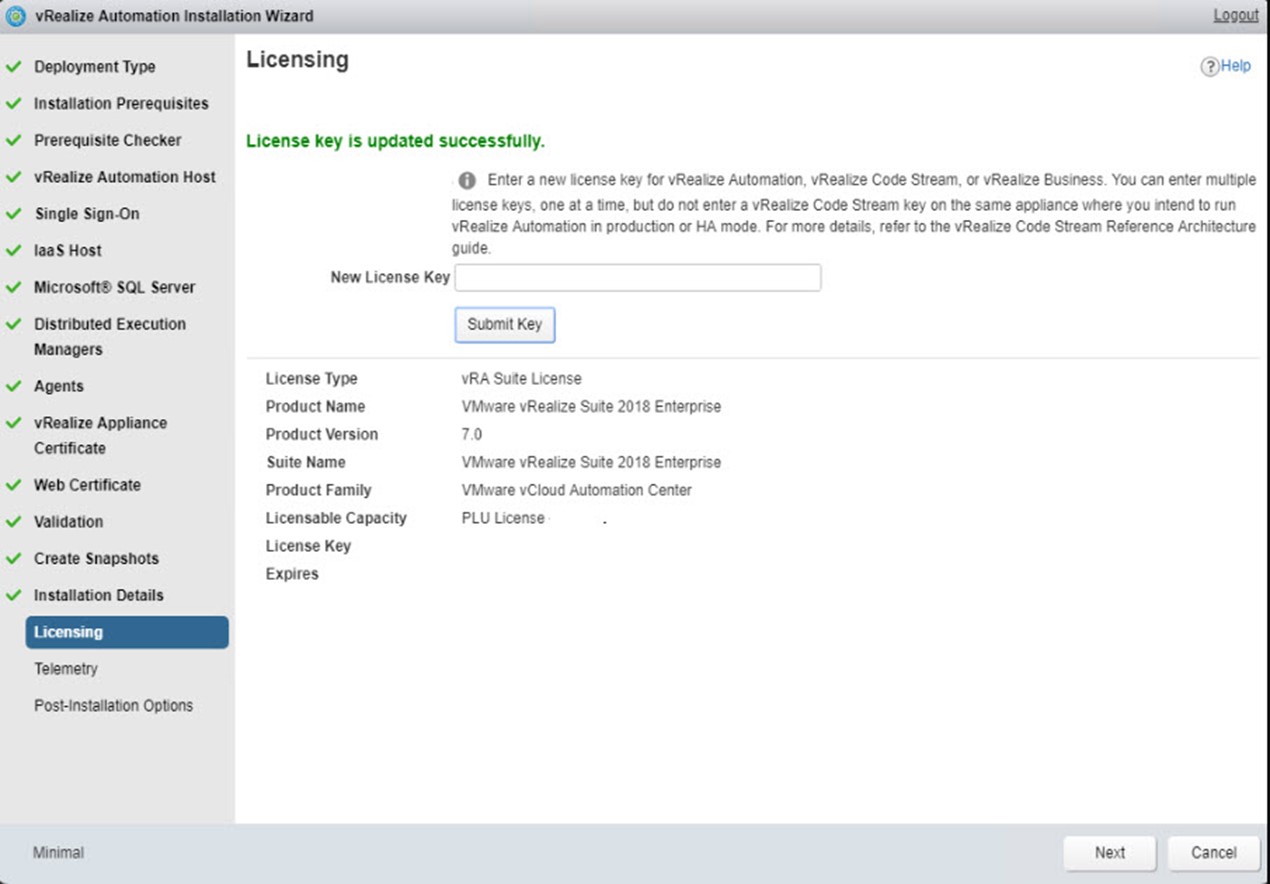Open the Create Snapshots step

[x=96, y=559]
